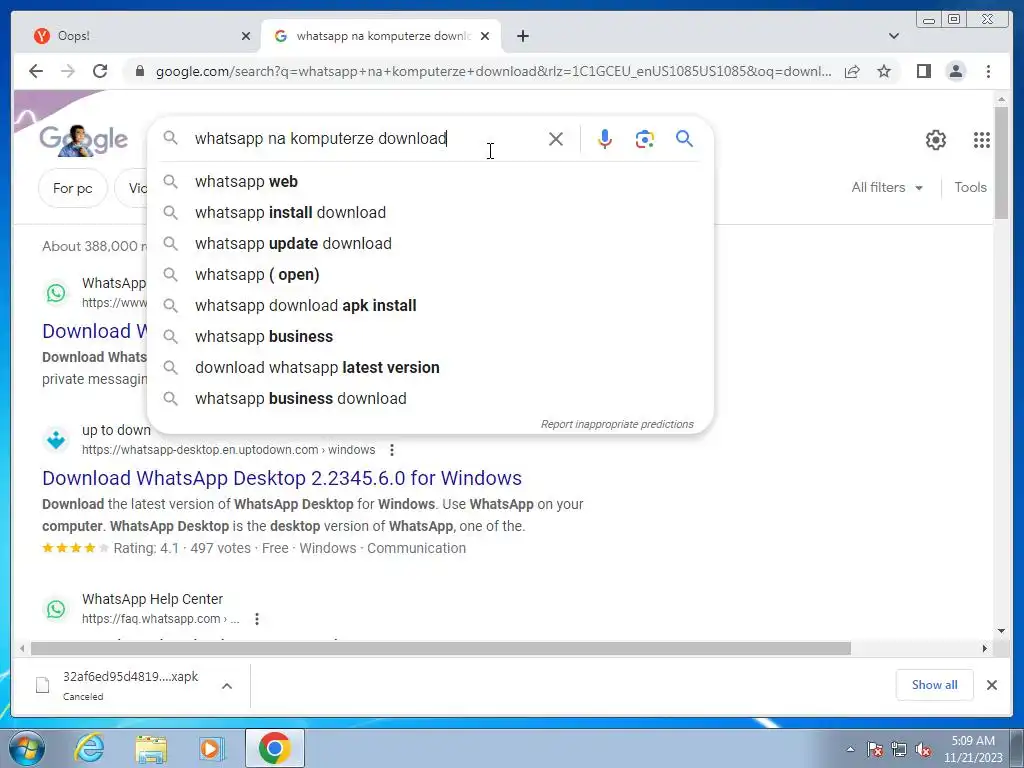The width and height of the screenshot is (1024, 768).
Task: Click Show all downloads button
Action: [x=935, y=685]
